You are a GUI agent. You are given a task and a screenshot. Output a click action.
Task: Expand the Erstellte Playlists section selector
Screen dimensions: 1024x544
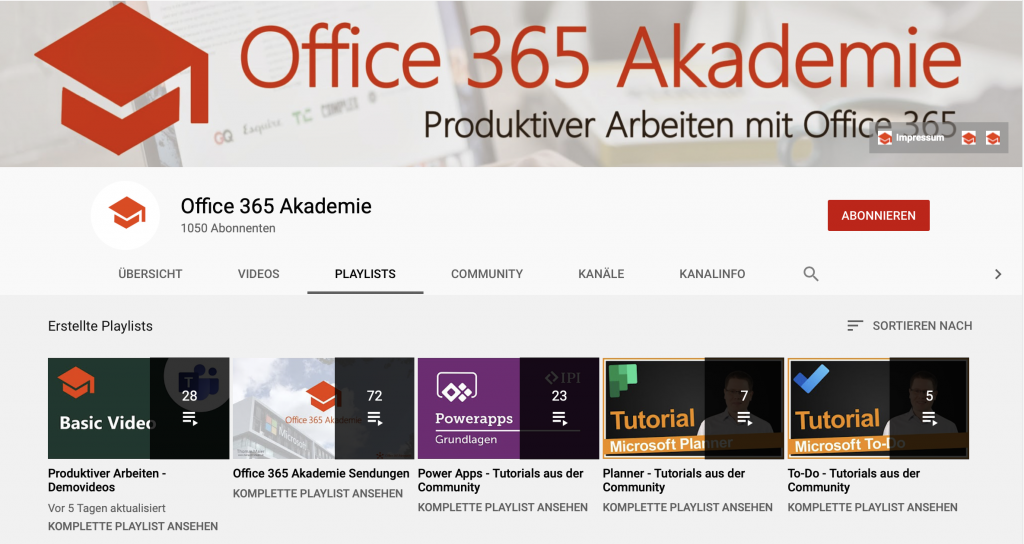click(x=100, y=326)
